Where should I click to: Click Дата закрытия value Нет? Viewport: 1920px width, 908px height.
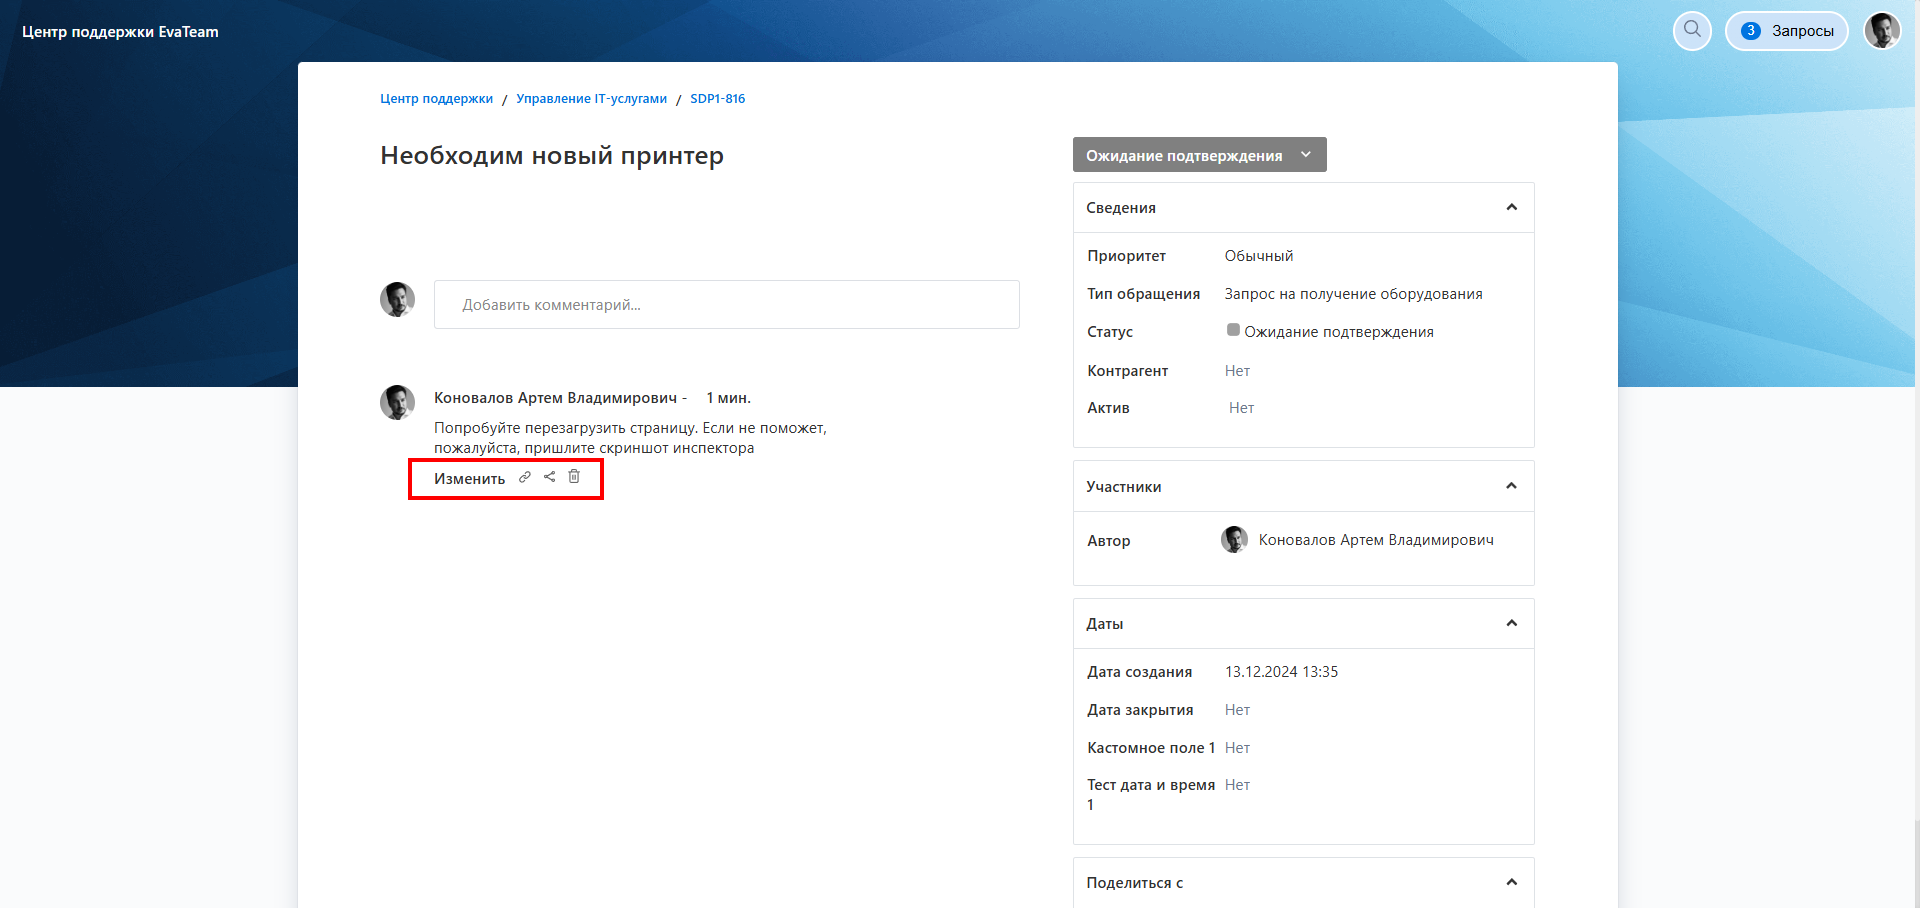coord(1237,710)
